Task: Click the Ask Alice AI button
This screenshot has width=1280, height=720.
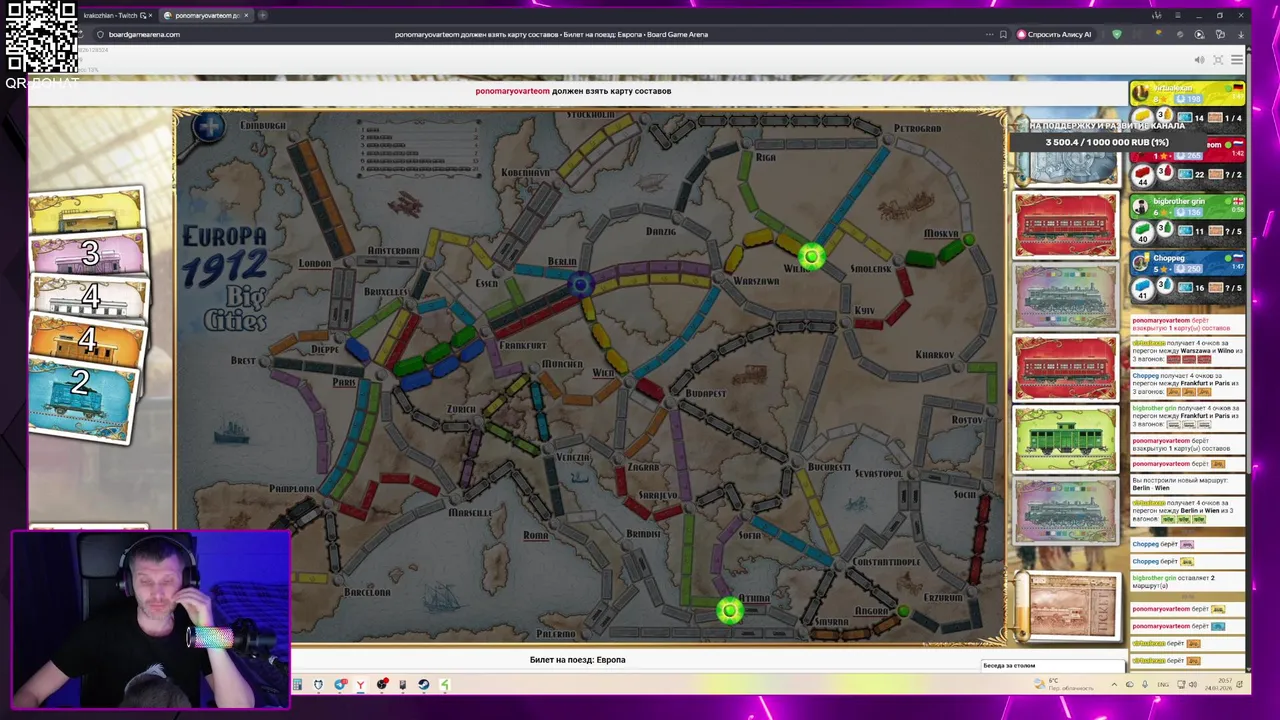Action: 1054,34
